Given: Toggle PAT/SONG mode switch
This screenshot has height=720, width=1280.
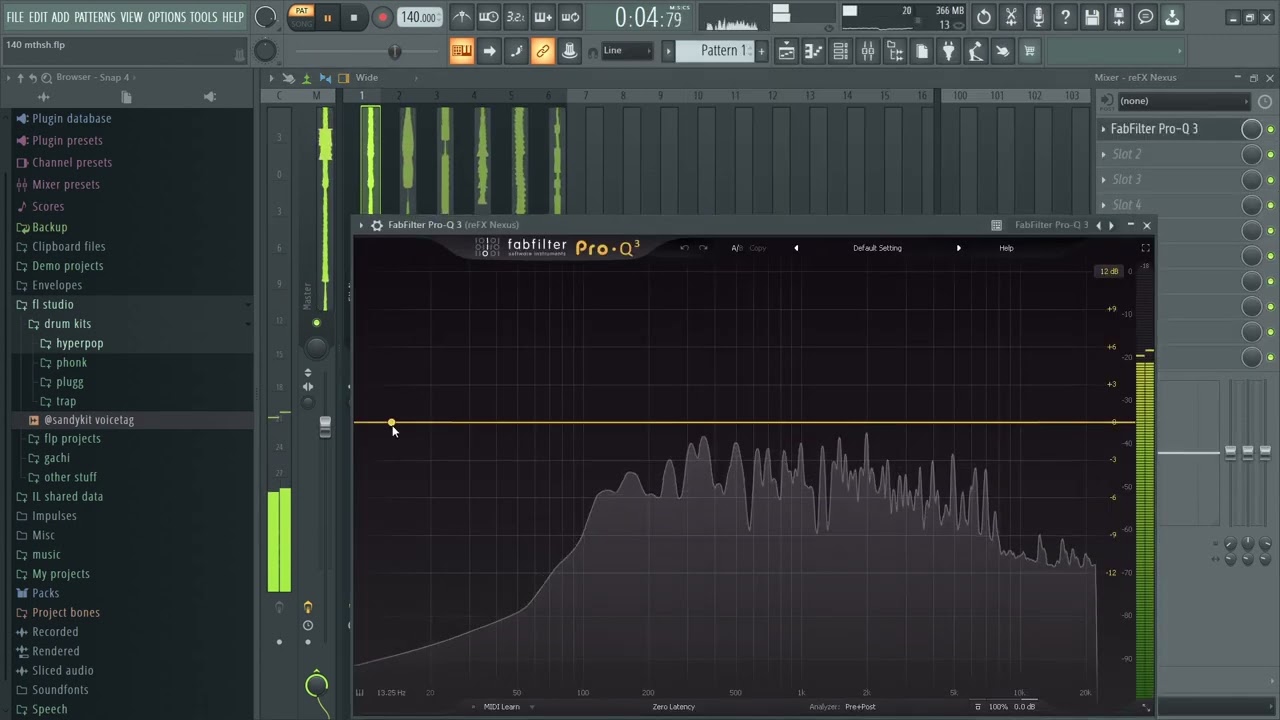Looking at the screenshot, I should 301,17.
